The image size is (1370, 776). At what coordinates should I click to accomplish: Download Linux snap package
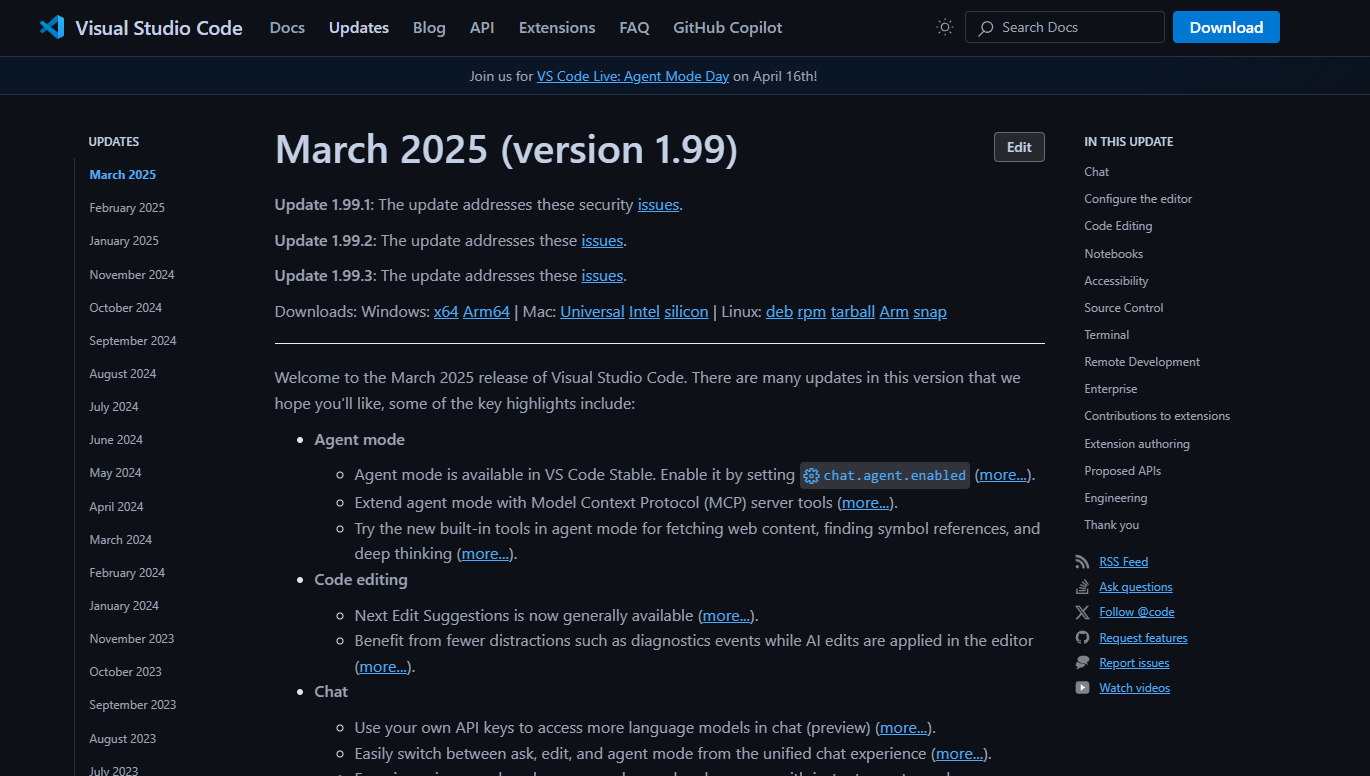(x=930, y=312)
